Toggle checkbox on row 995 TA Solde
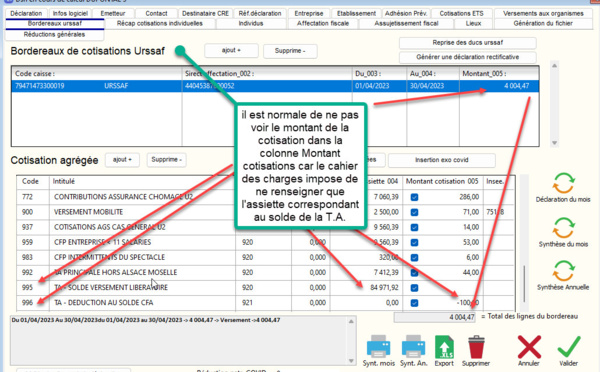Screen dimensions: 600x372 pos(414,288)
